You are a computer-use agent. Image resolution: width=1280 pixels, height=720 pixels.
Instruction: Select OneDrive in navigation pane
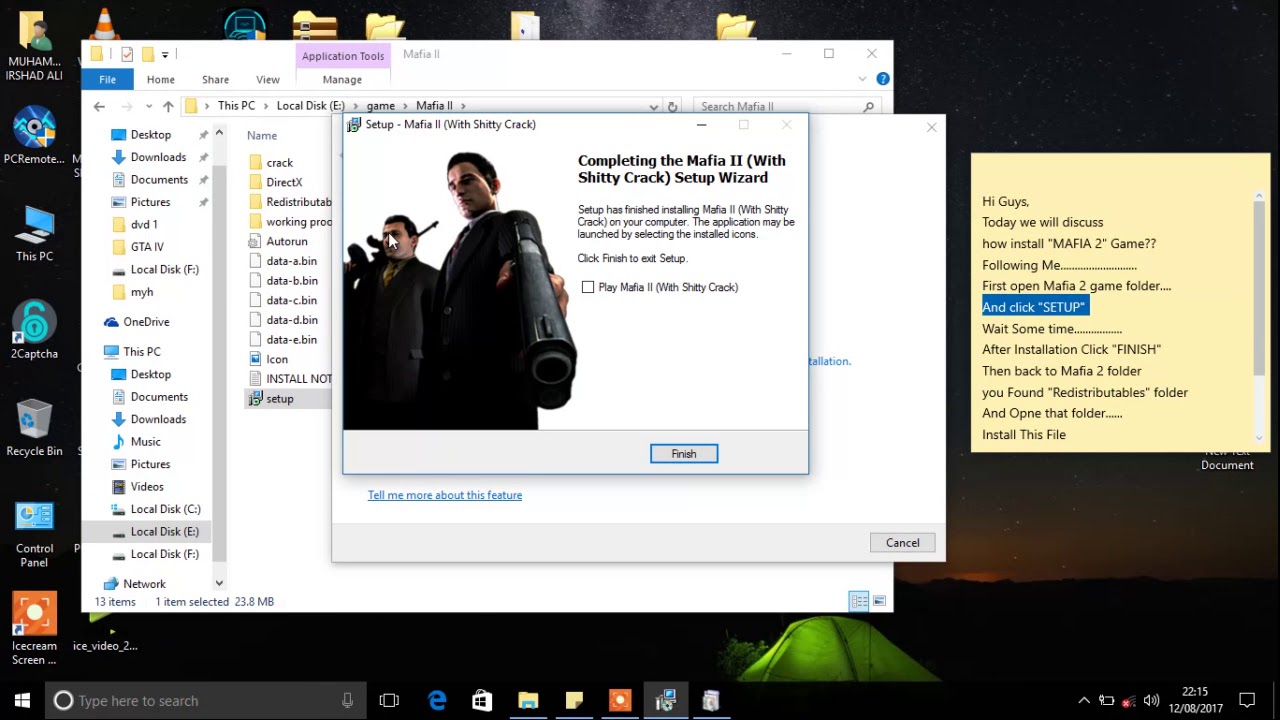click(146, 322)
